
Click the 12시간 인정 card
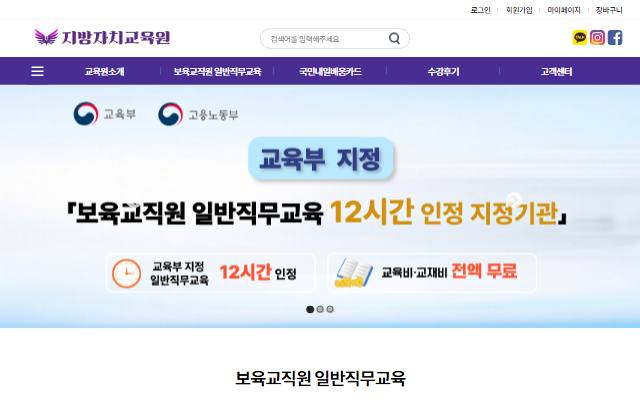[x=210, y=273]
